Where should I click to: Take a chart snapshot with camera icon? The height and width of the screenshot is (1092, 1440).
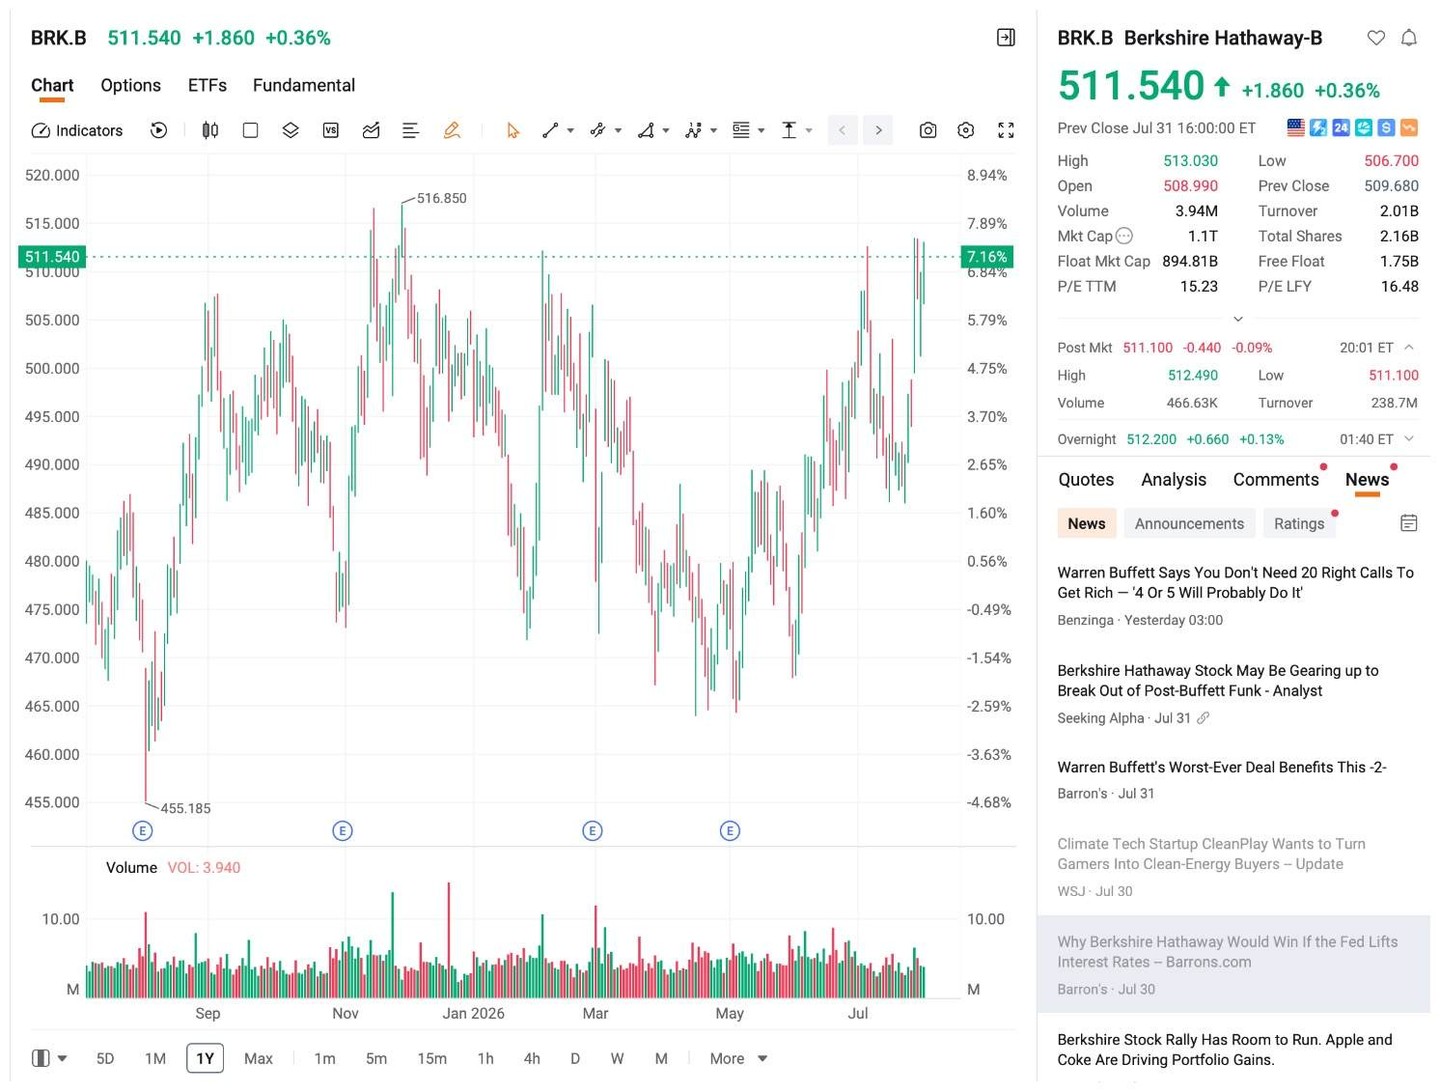point(928,131)
